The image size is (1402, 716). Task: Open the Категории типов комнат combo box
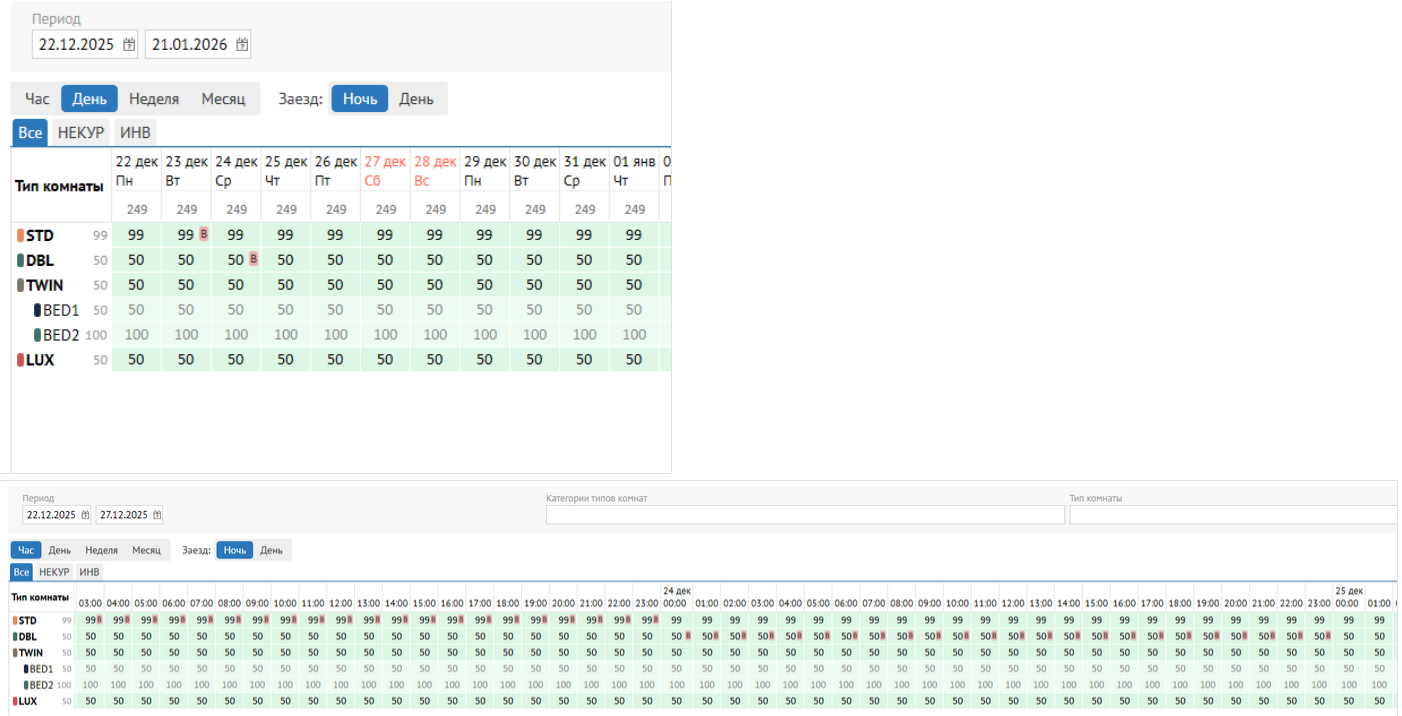point(804,515)
